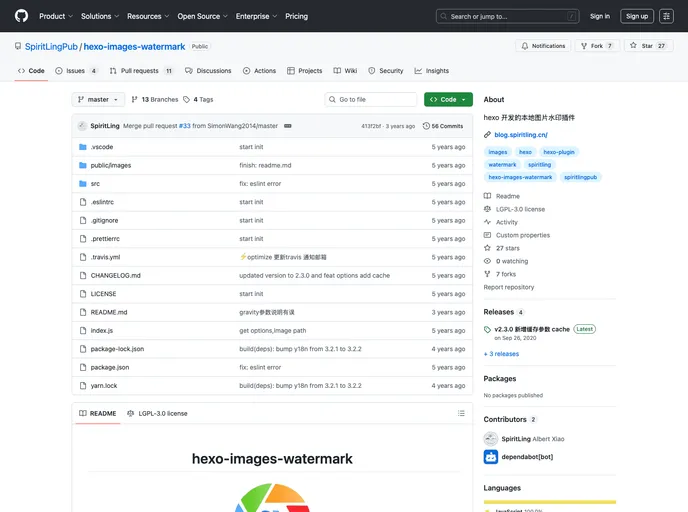The height and width of the screenshot is (512, 688).
Task: Fork the repository
Action: (597, 46)
